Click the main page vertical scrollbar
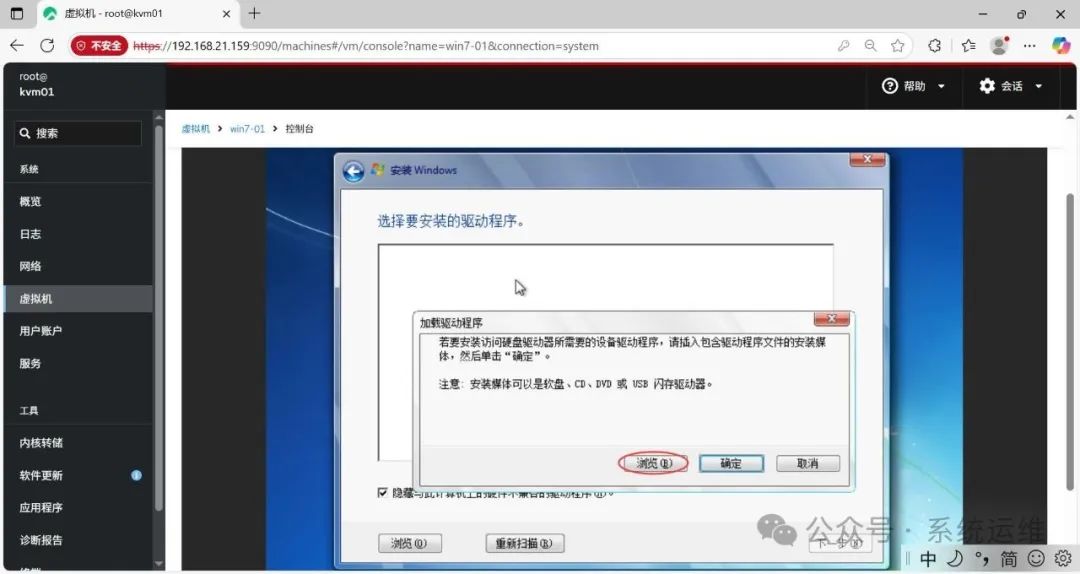 click(x=1070, y=341)
